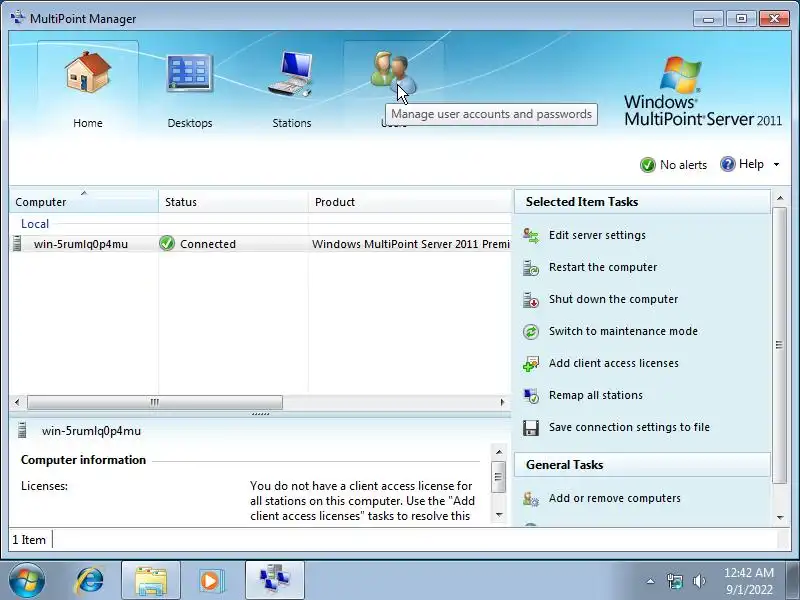Image resolution: width=800 pixels, height=600 pixels.
Task: Click the floppy disk save settings icon
Action: tap(531, 428)
